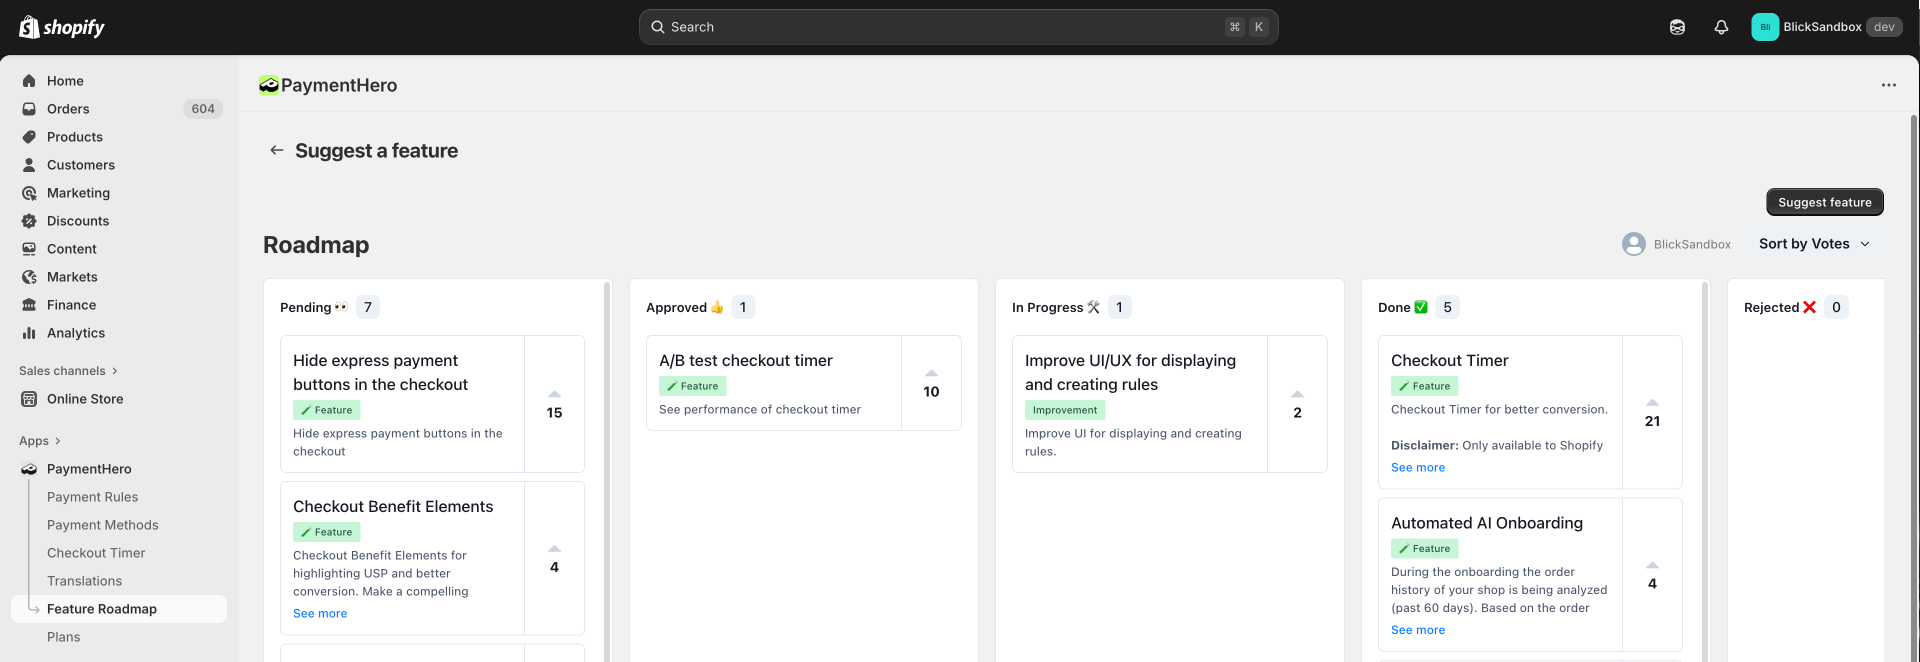Click the Products tag icon
The image size is (1920, 662).
click(29, 137)
